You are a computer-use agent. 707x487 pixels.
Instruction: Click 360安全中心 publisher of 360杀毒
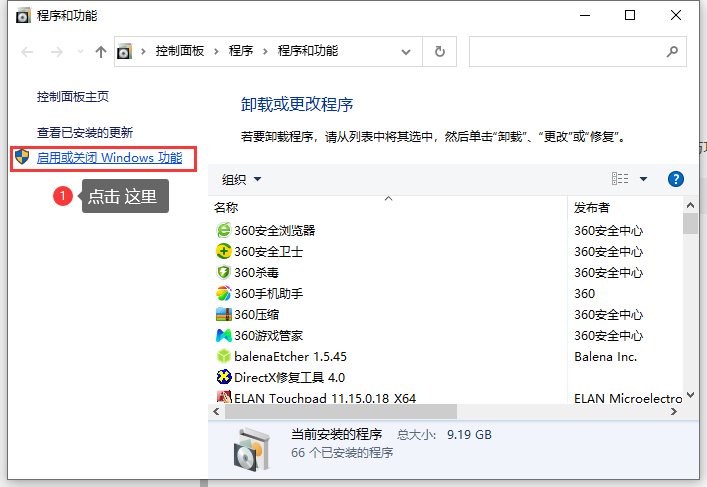pyautogui.click(x=608, y=272)
